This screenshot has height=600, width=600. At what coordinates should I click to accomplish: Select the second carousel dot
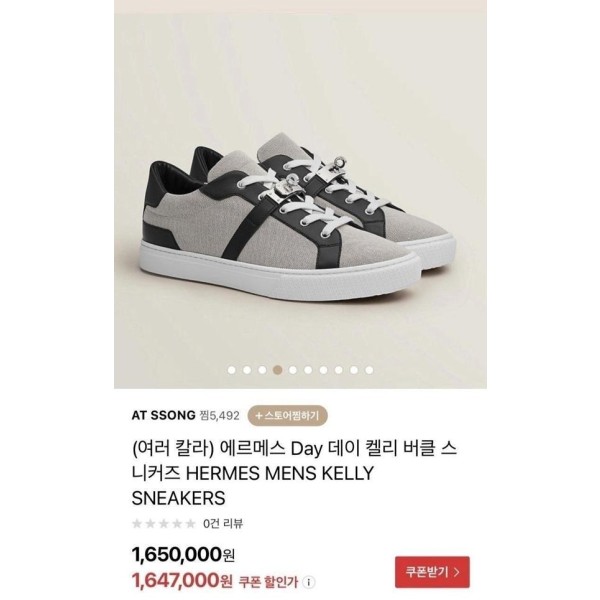pos(247,370)
